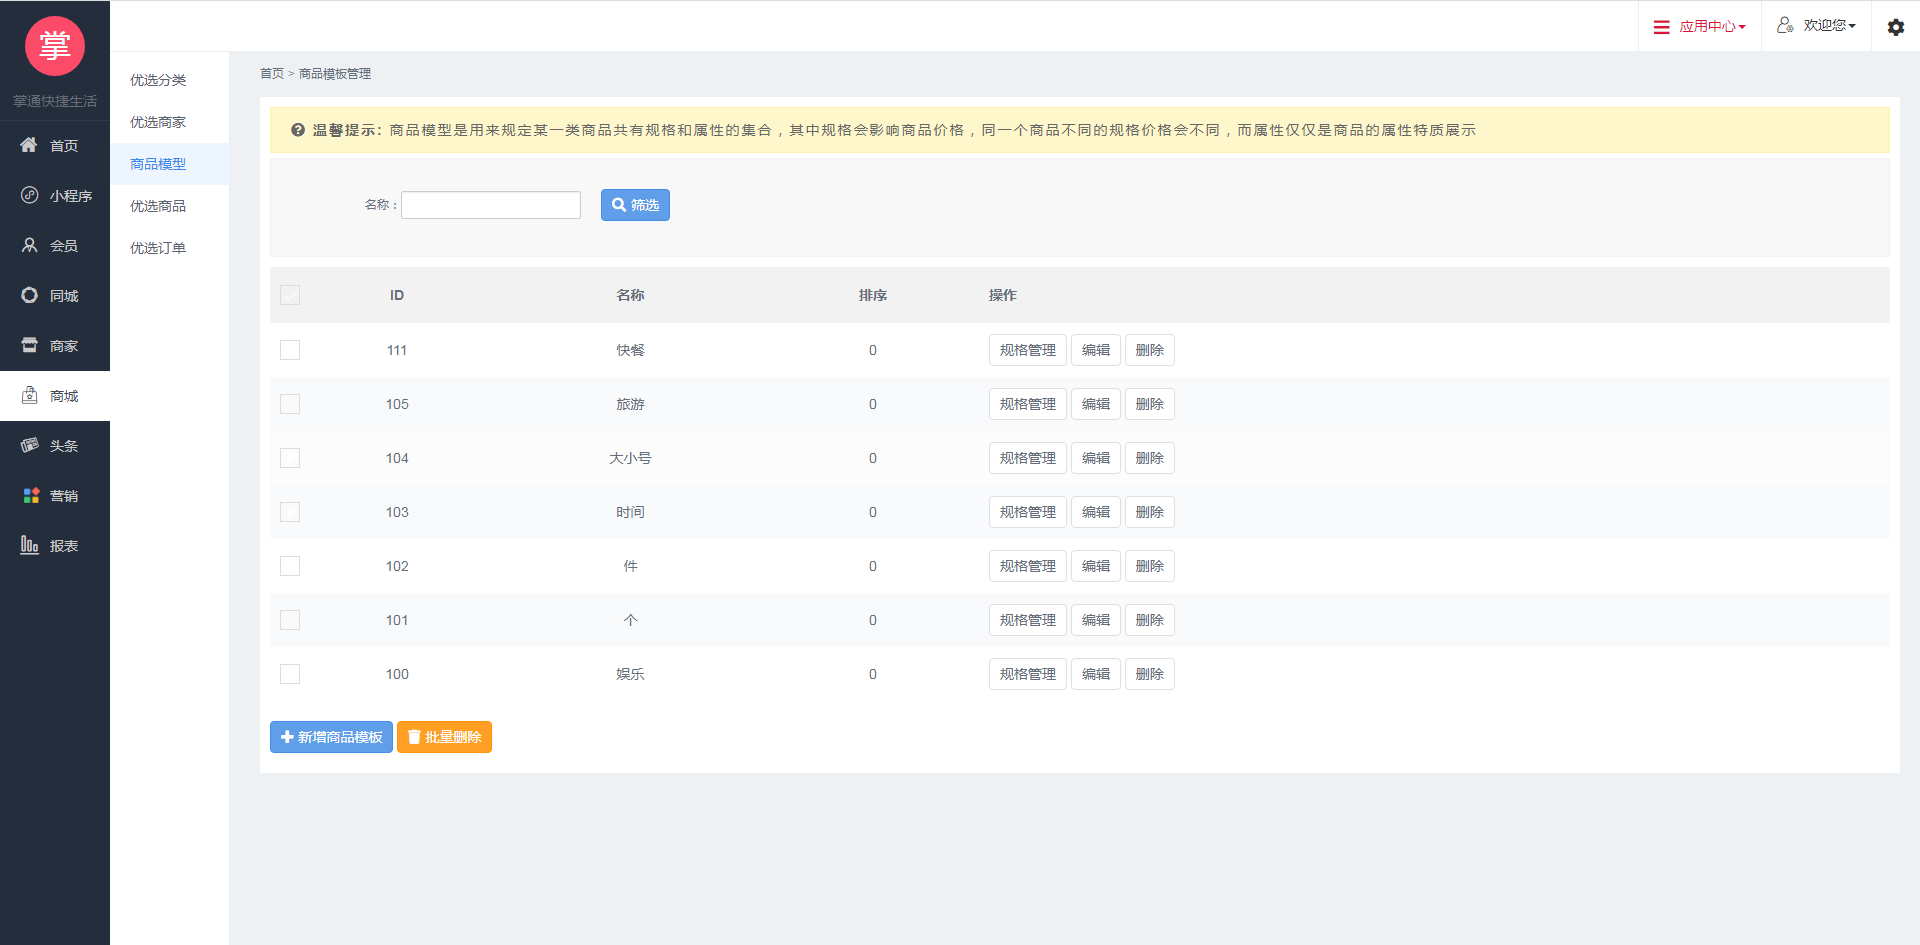Viewport: 1920px width, 945px height.
Task: Check the box for row 101 个
Action: pos(290,620)
